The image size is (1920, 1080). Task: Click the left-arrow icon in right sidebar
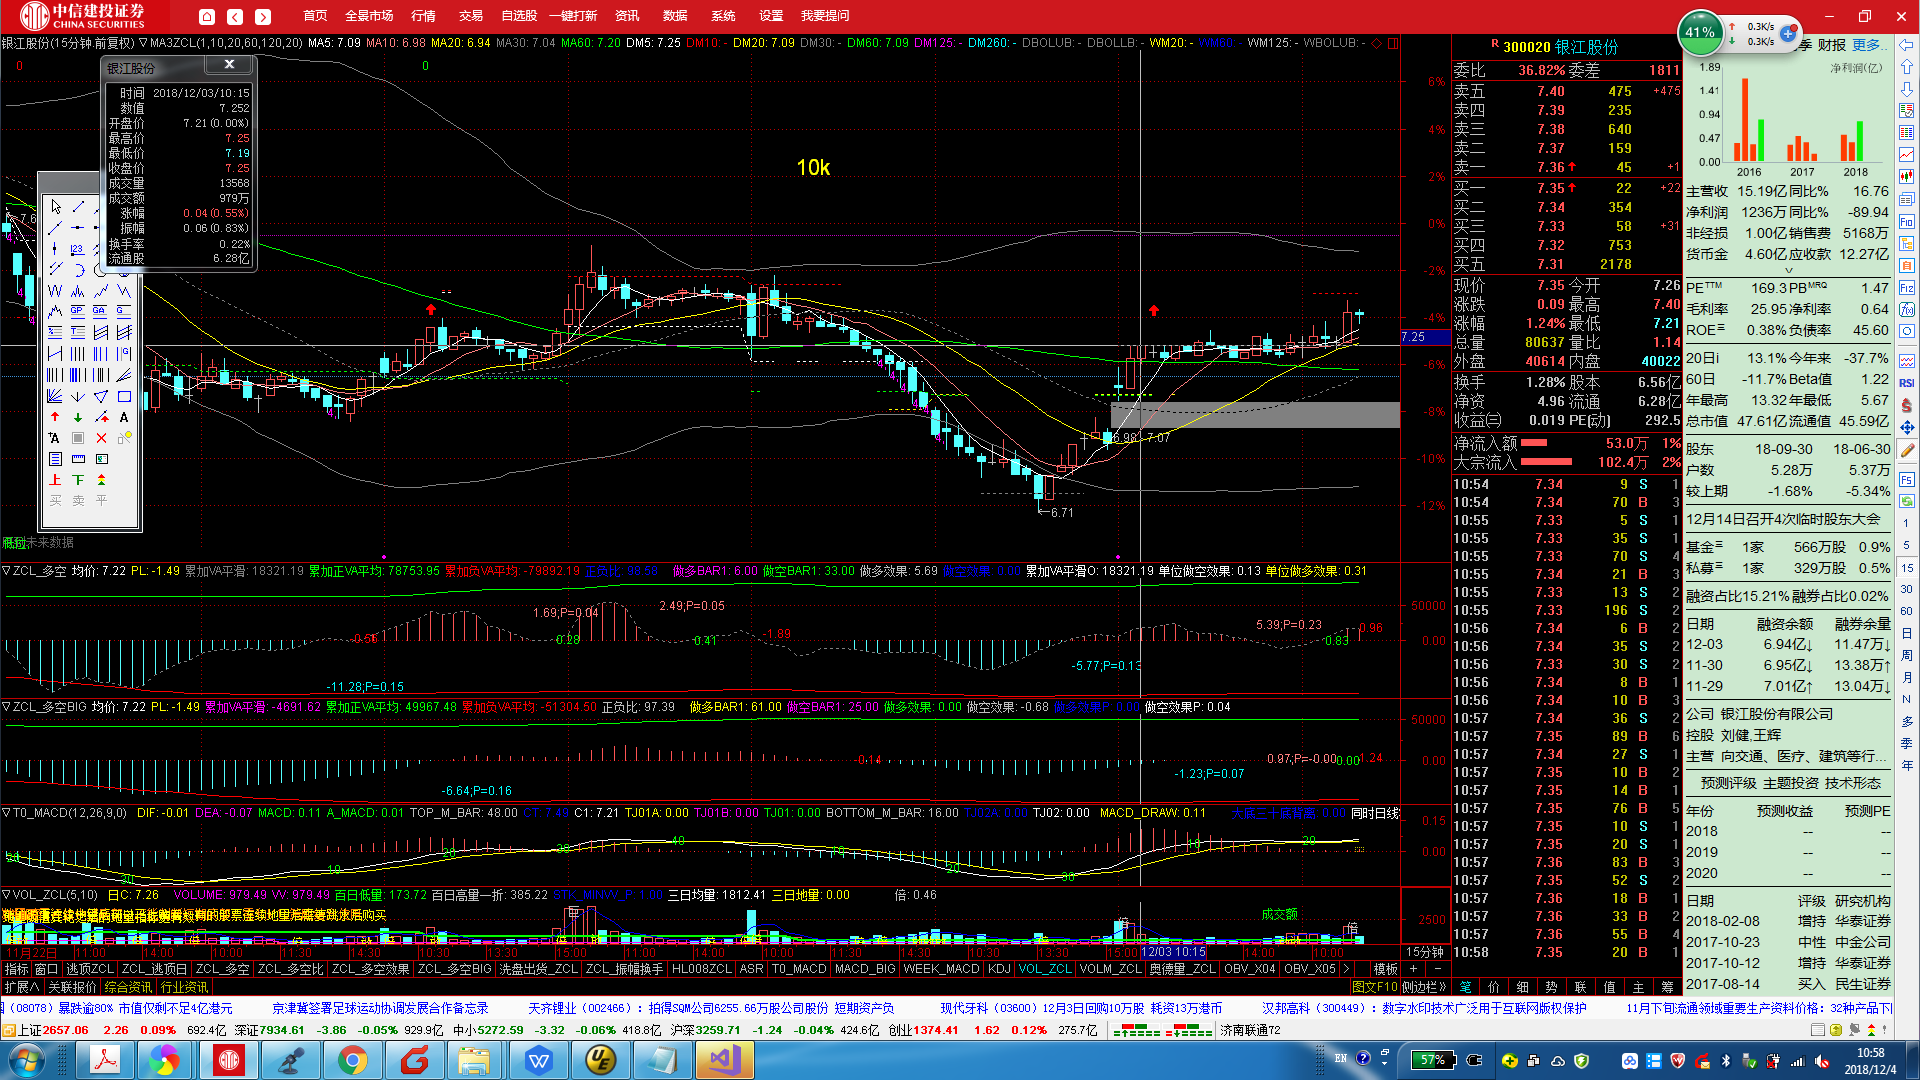pyautogui.click(x=1906, y=45)
